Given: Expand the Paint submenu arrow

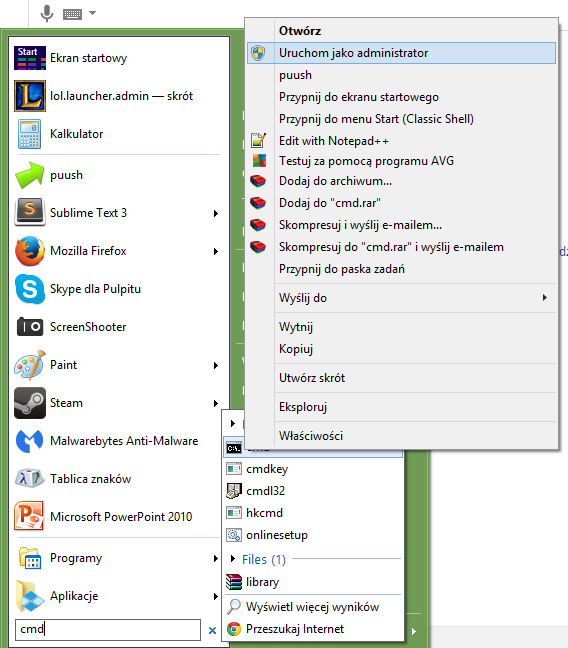Looking at the screenshot, I should click(x=215, y=365).
